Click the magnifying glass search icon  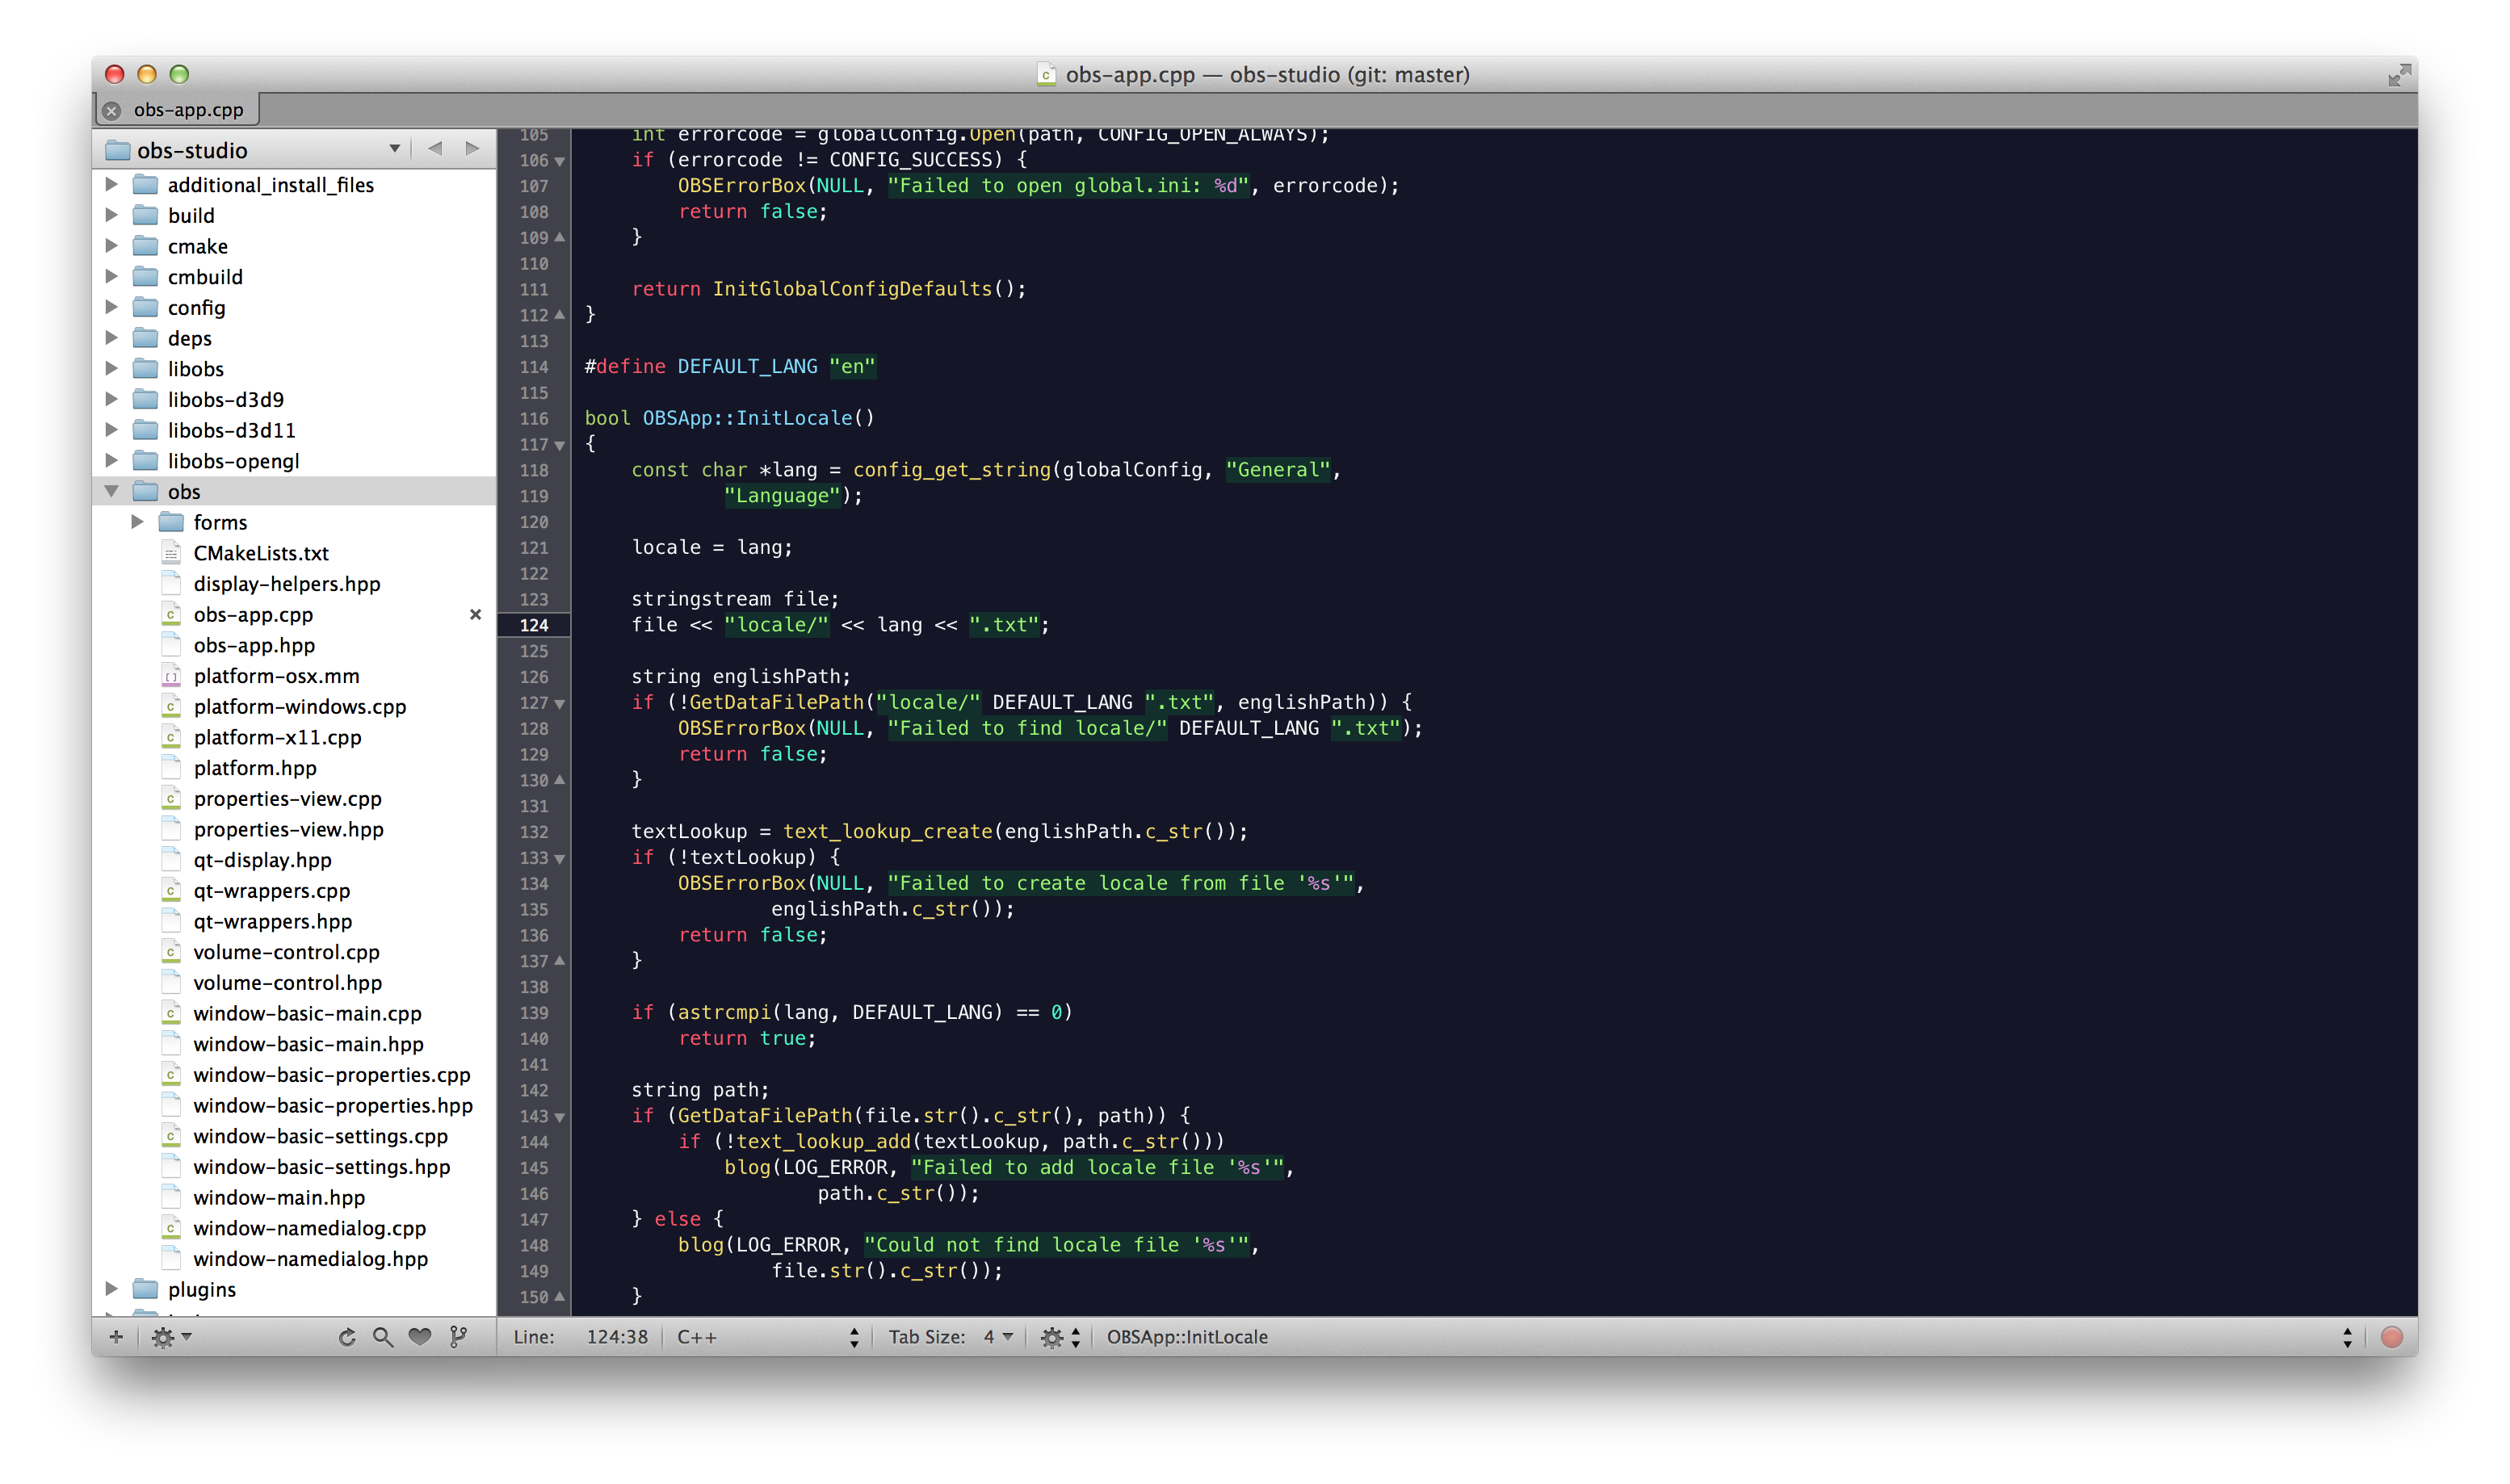383,1337
